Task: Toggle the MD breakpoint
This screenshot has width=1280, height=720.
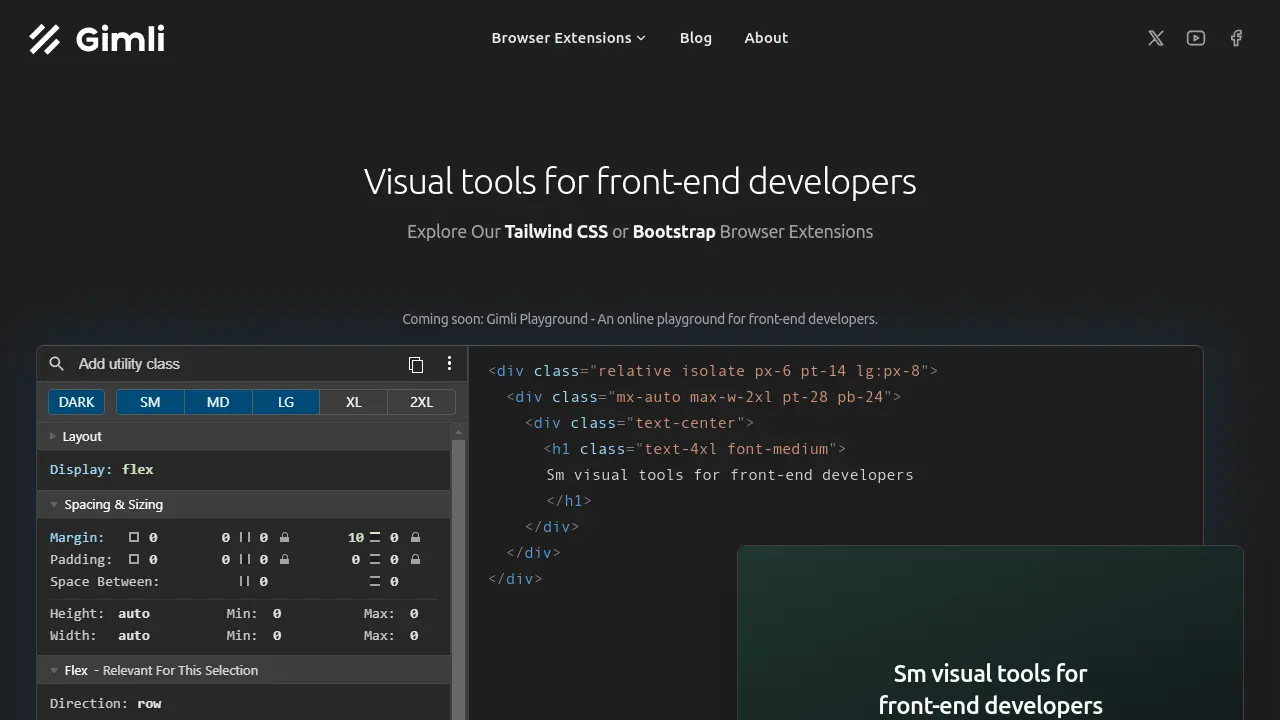Action: pos(218,402)
